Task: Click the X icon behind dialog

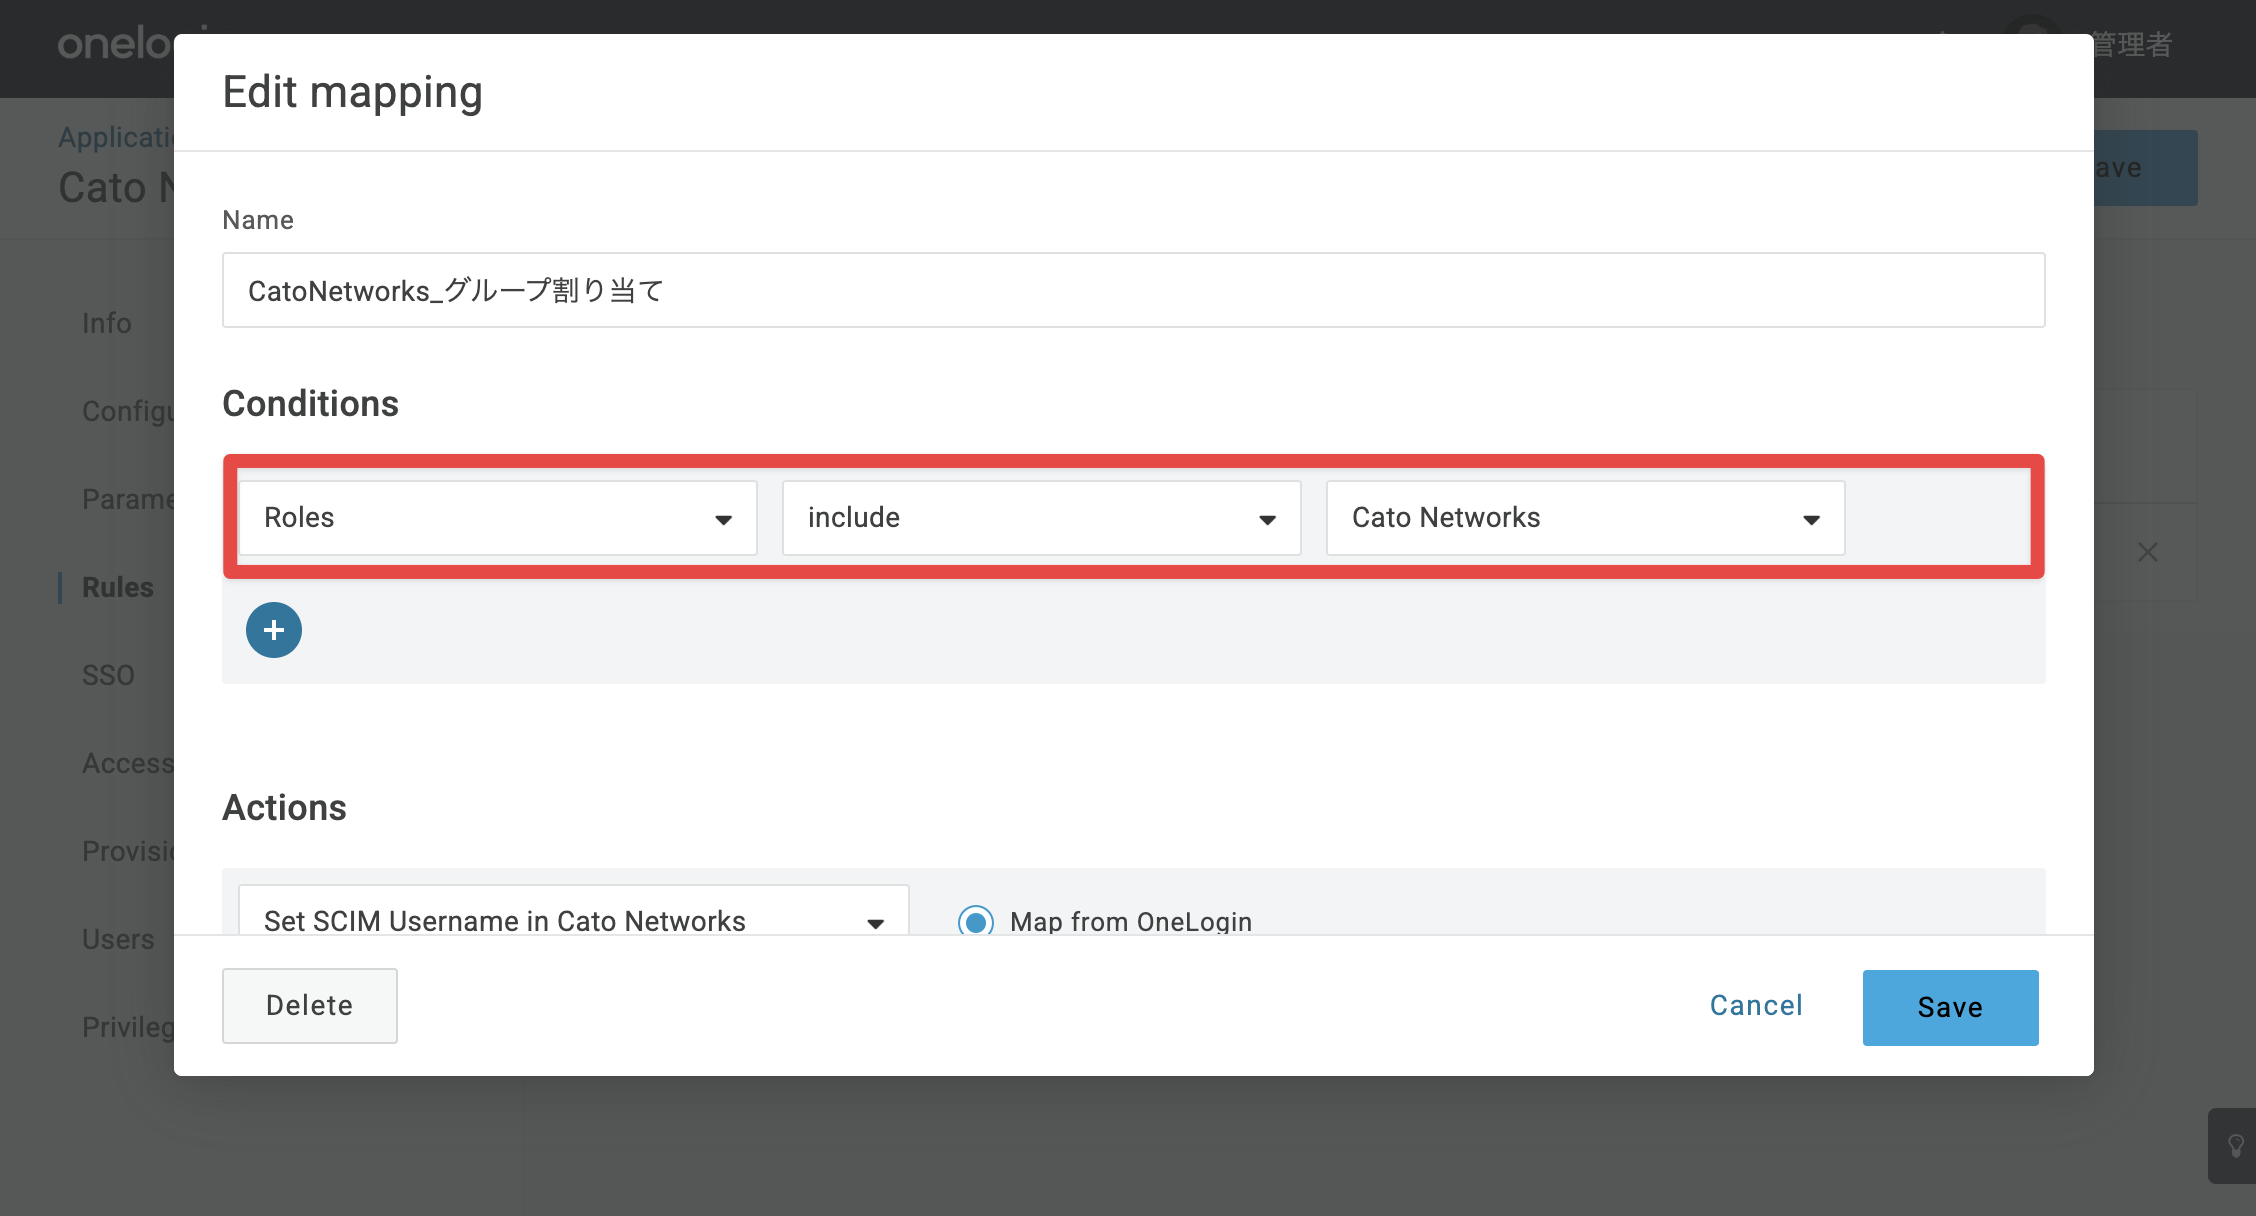Action: [2147, 552]
